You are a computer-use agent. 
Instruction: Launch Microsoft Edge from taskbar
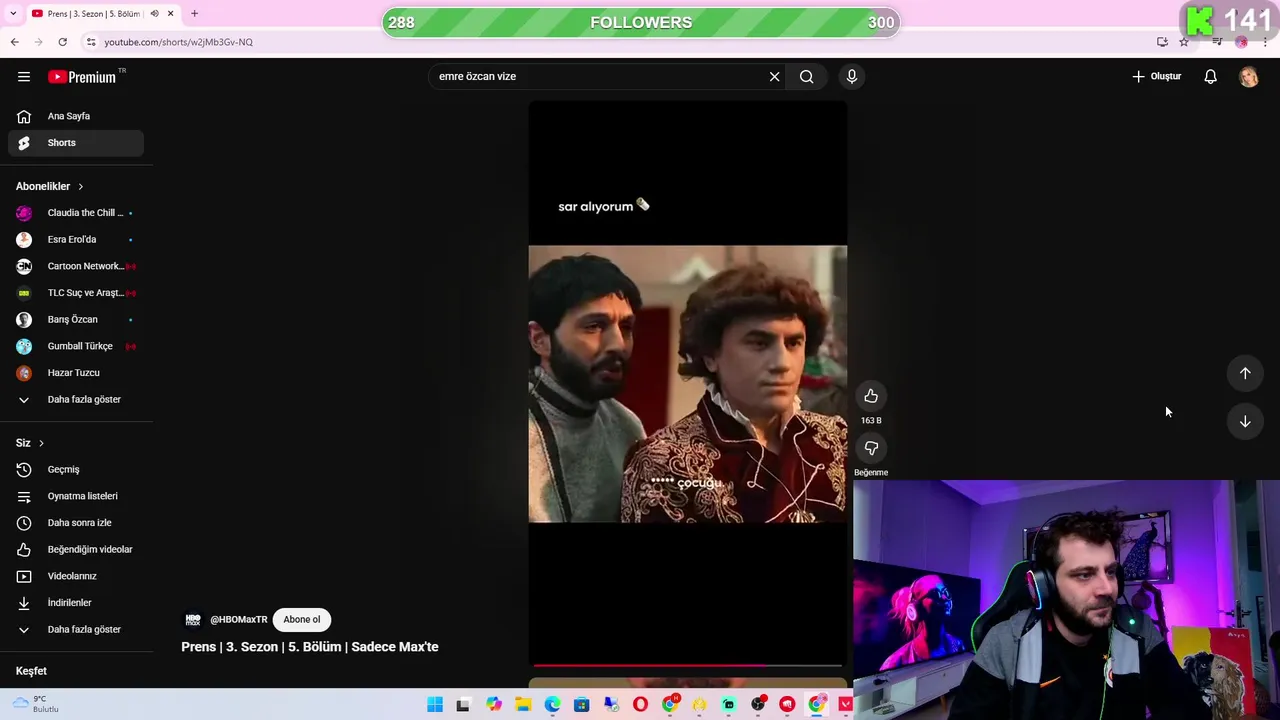tap(552, 705)
